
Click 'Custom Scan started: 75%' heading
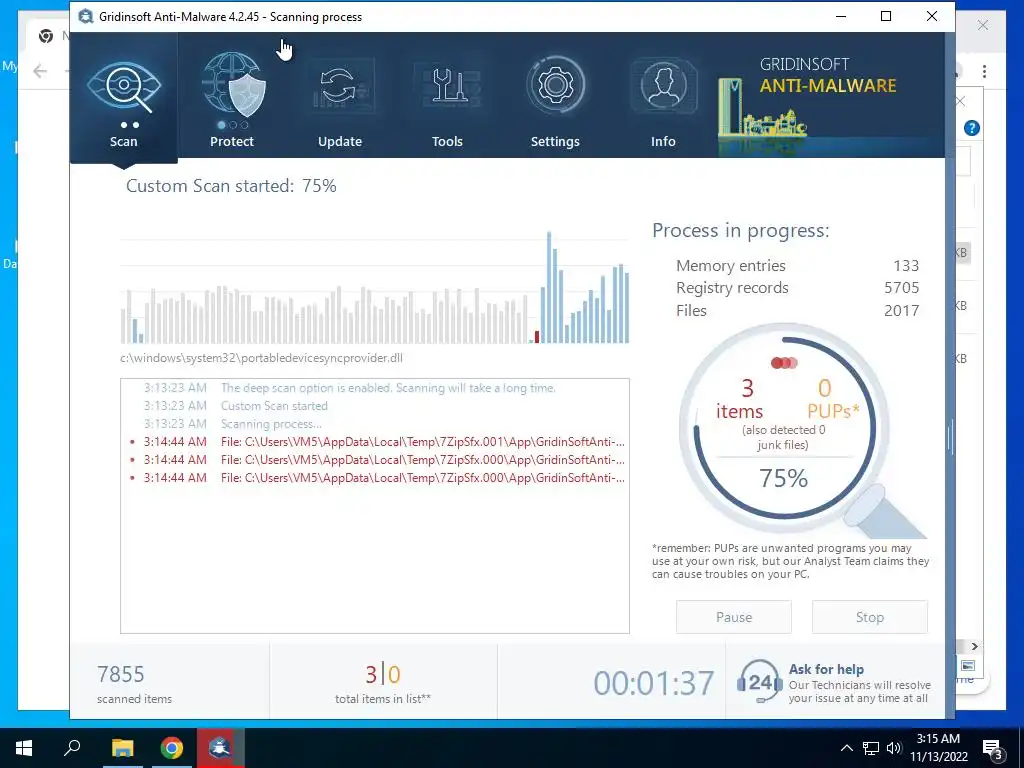(231, 186)
